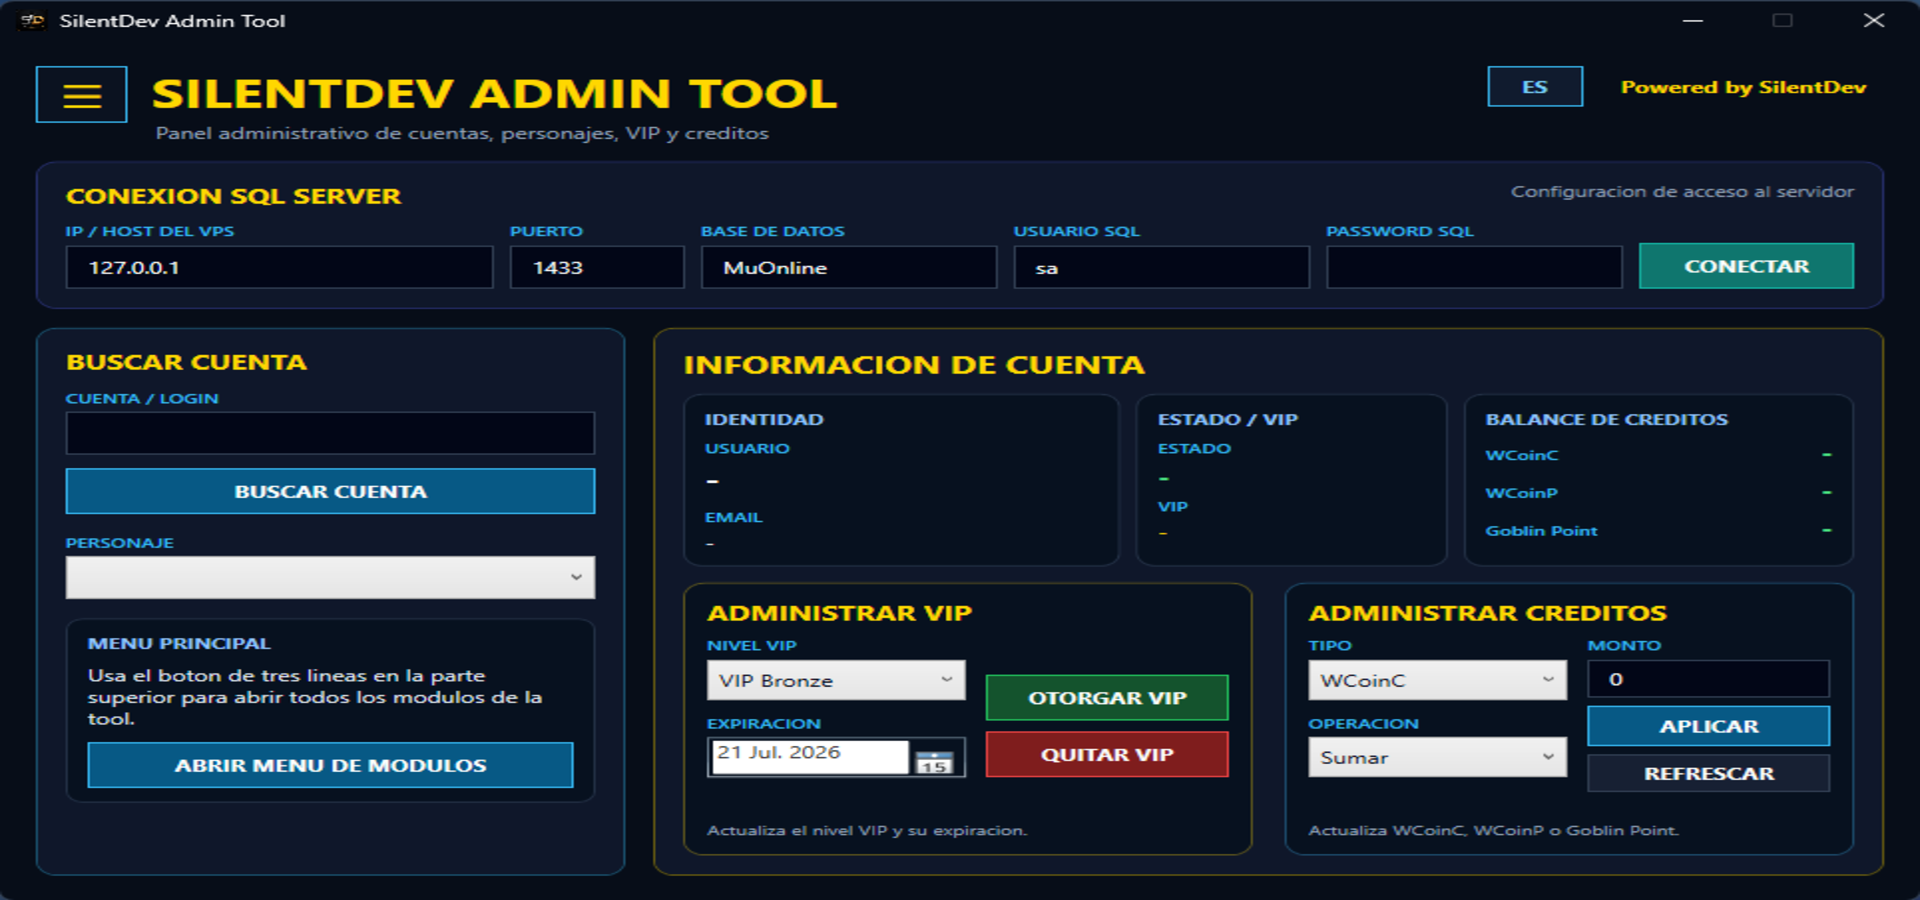
Task: Click the WCoinC balance label
Action: point(1521,455)
